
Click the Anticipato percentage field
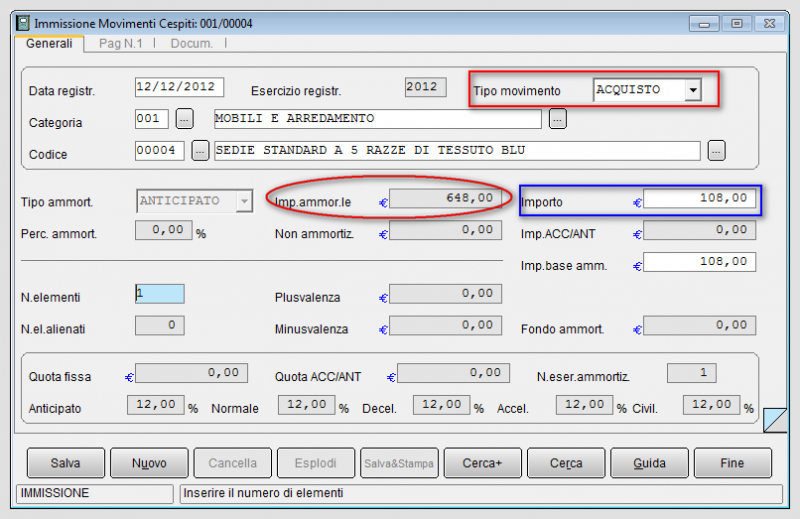tap(156, 405)
